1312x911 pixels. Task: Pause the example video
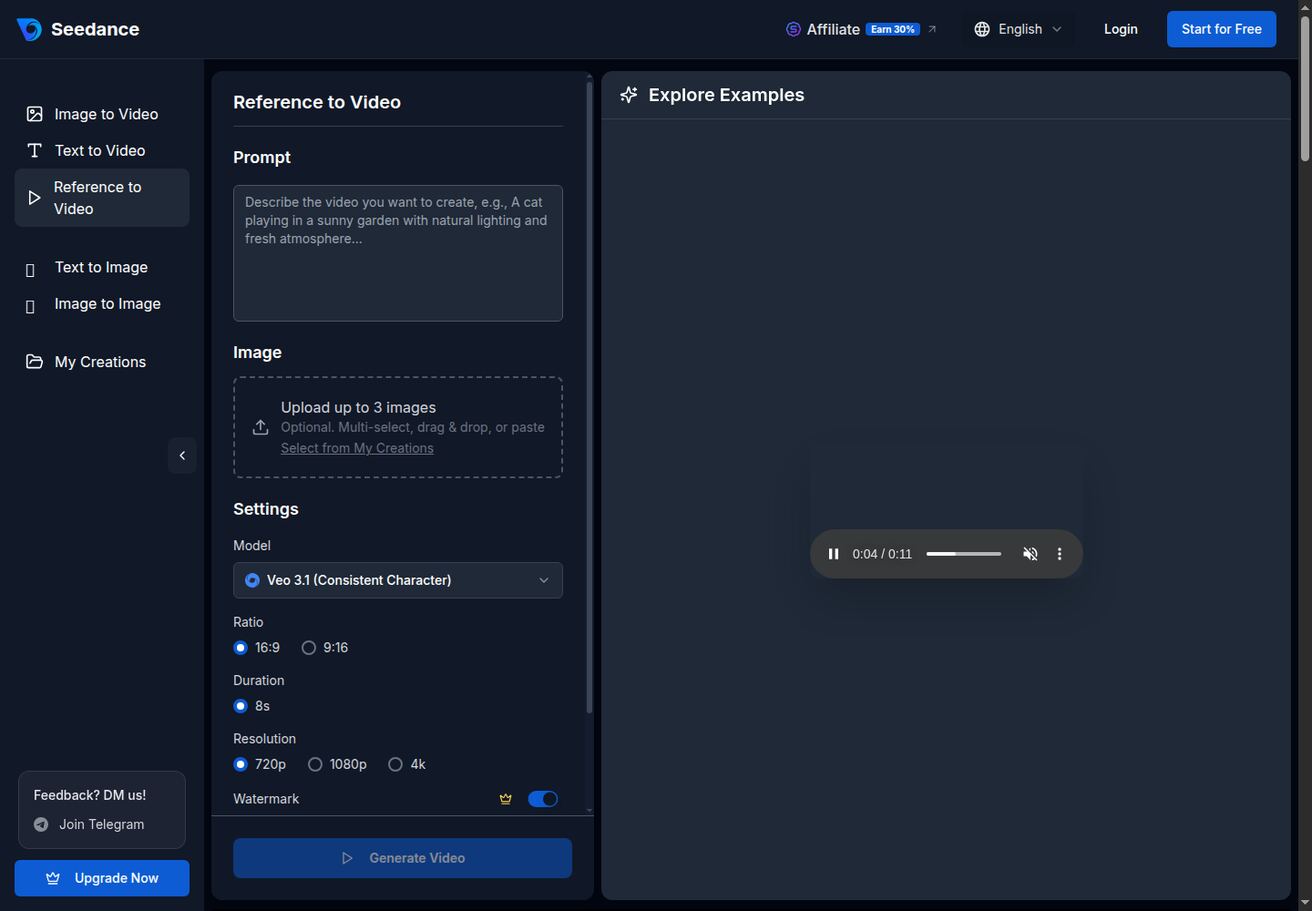tap(833, 554)
